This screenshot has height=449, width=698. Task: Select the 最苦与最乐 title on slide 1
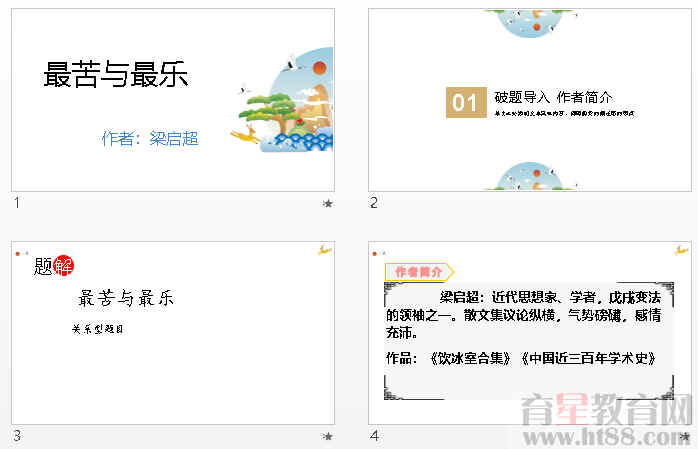[116, 75]
